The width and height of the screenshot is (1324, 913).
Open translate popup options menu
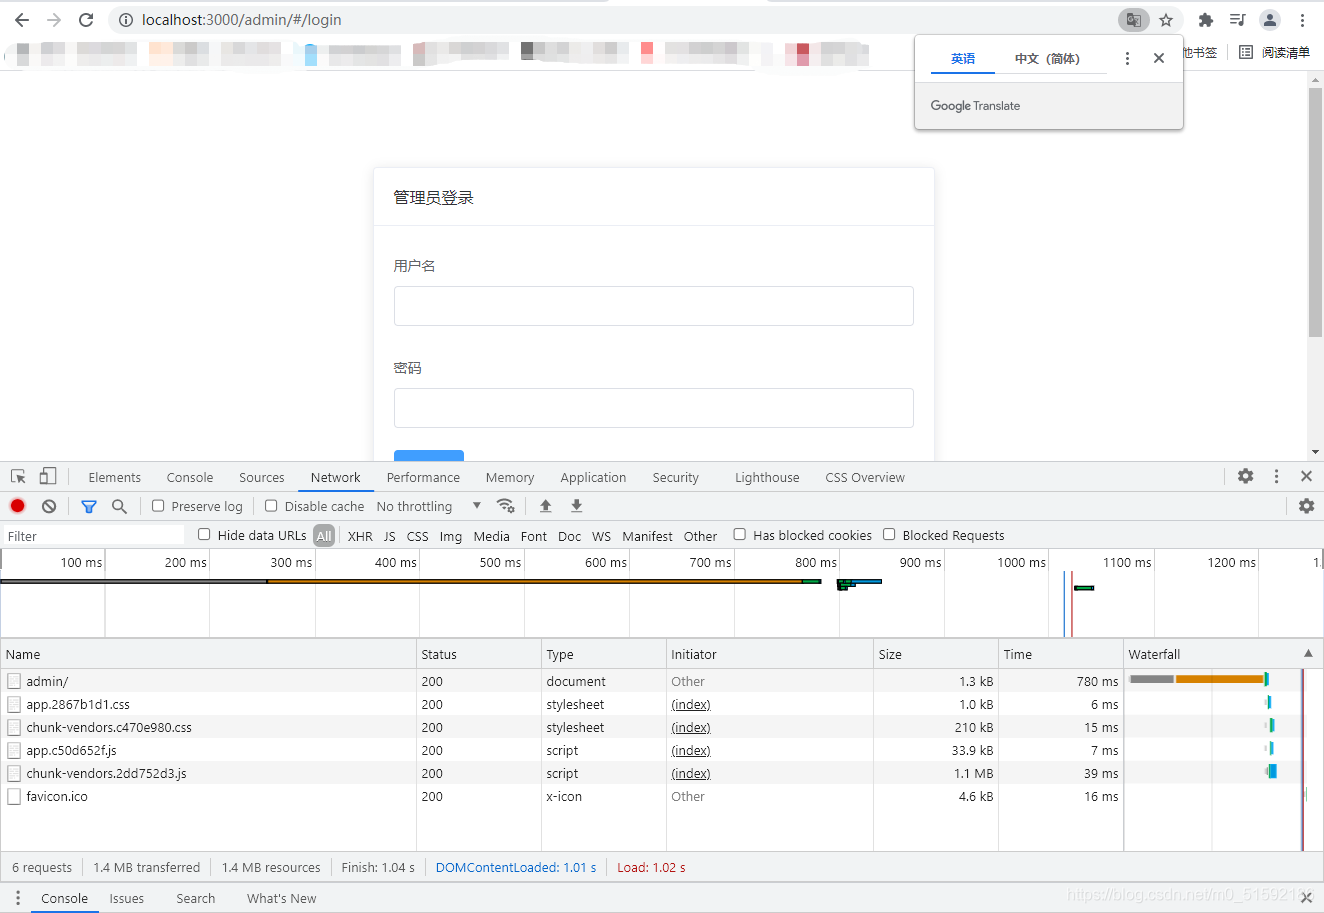pyautogui.click(x=1127, y=59)
